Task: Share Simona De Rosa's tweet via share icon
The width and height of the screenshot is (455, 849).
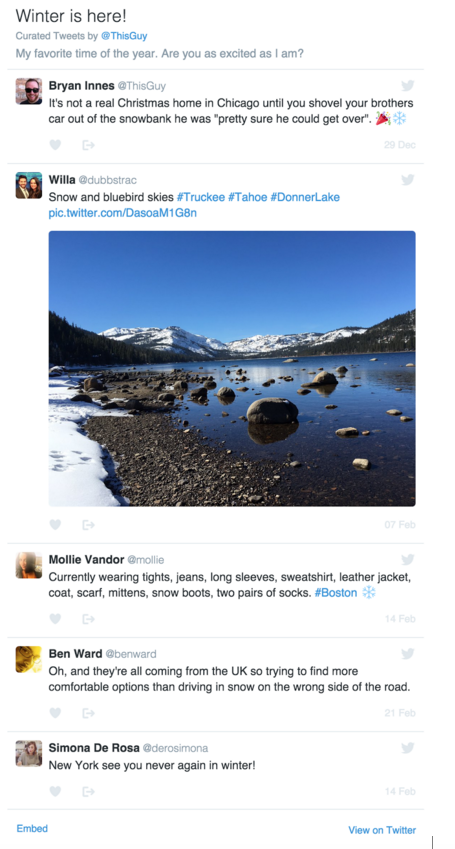Action: [x=88, y=792]
